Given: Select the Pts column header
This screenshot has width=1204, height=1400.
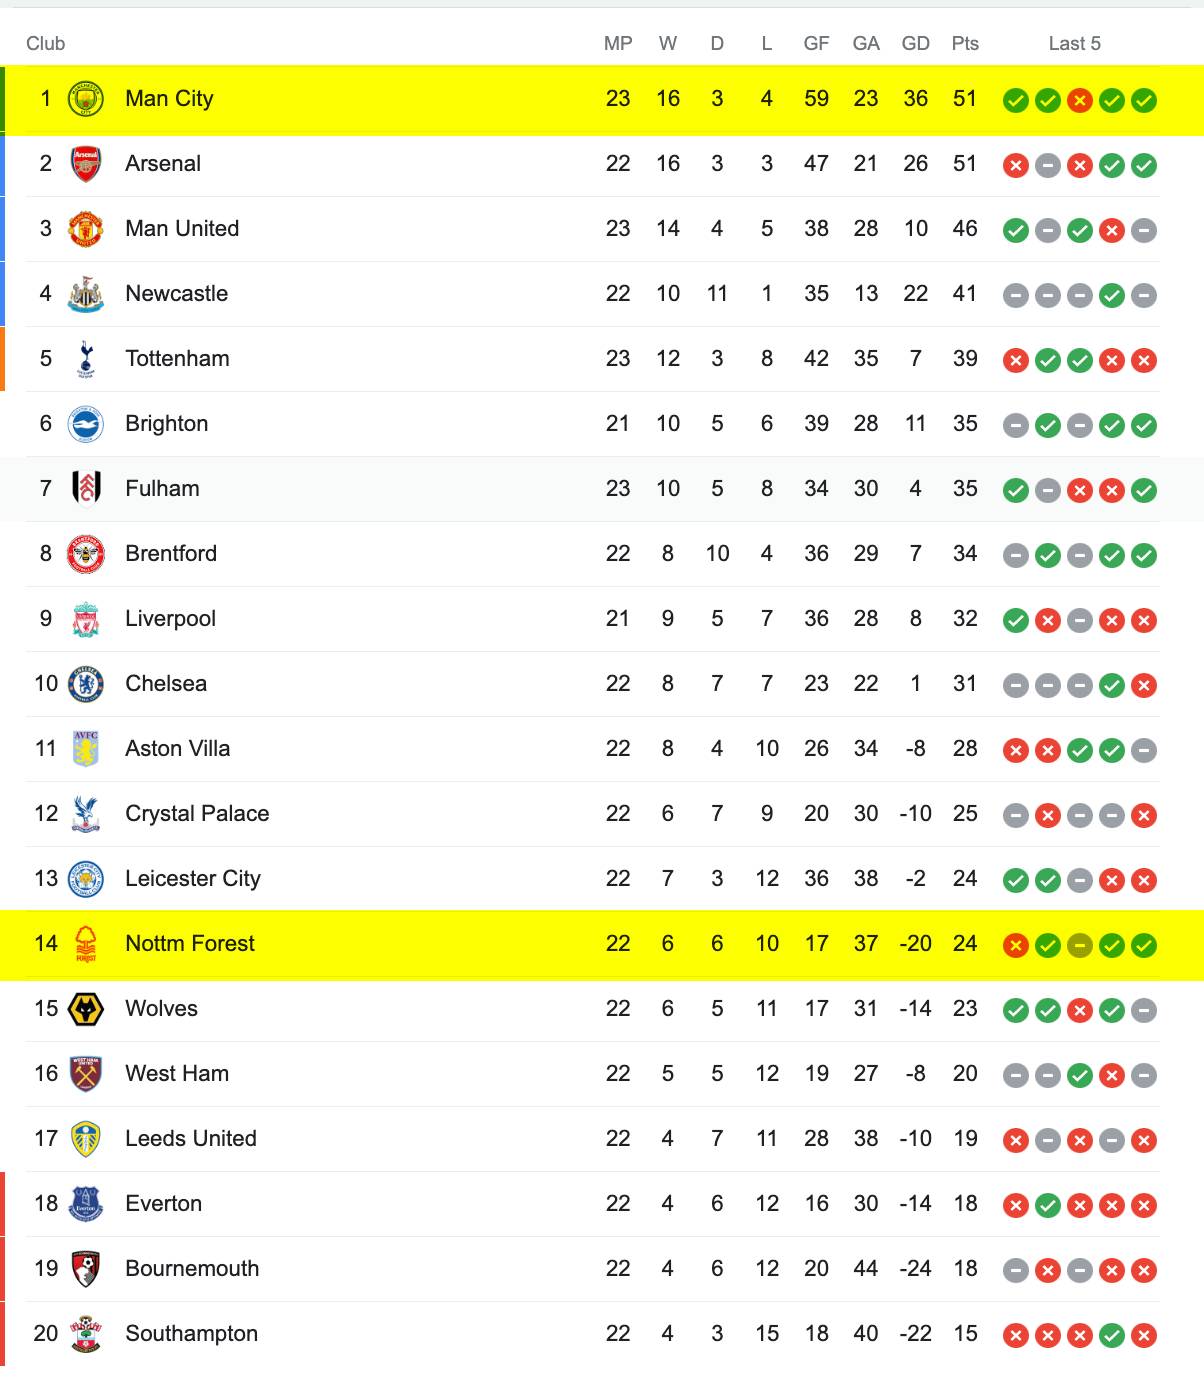Looking at the screenshot, I should point(965,44).
